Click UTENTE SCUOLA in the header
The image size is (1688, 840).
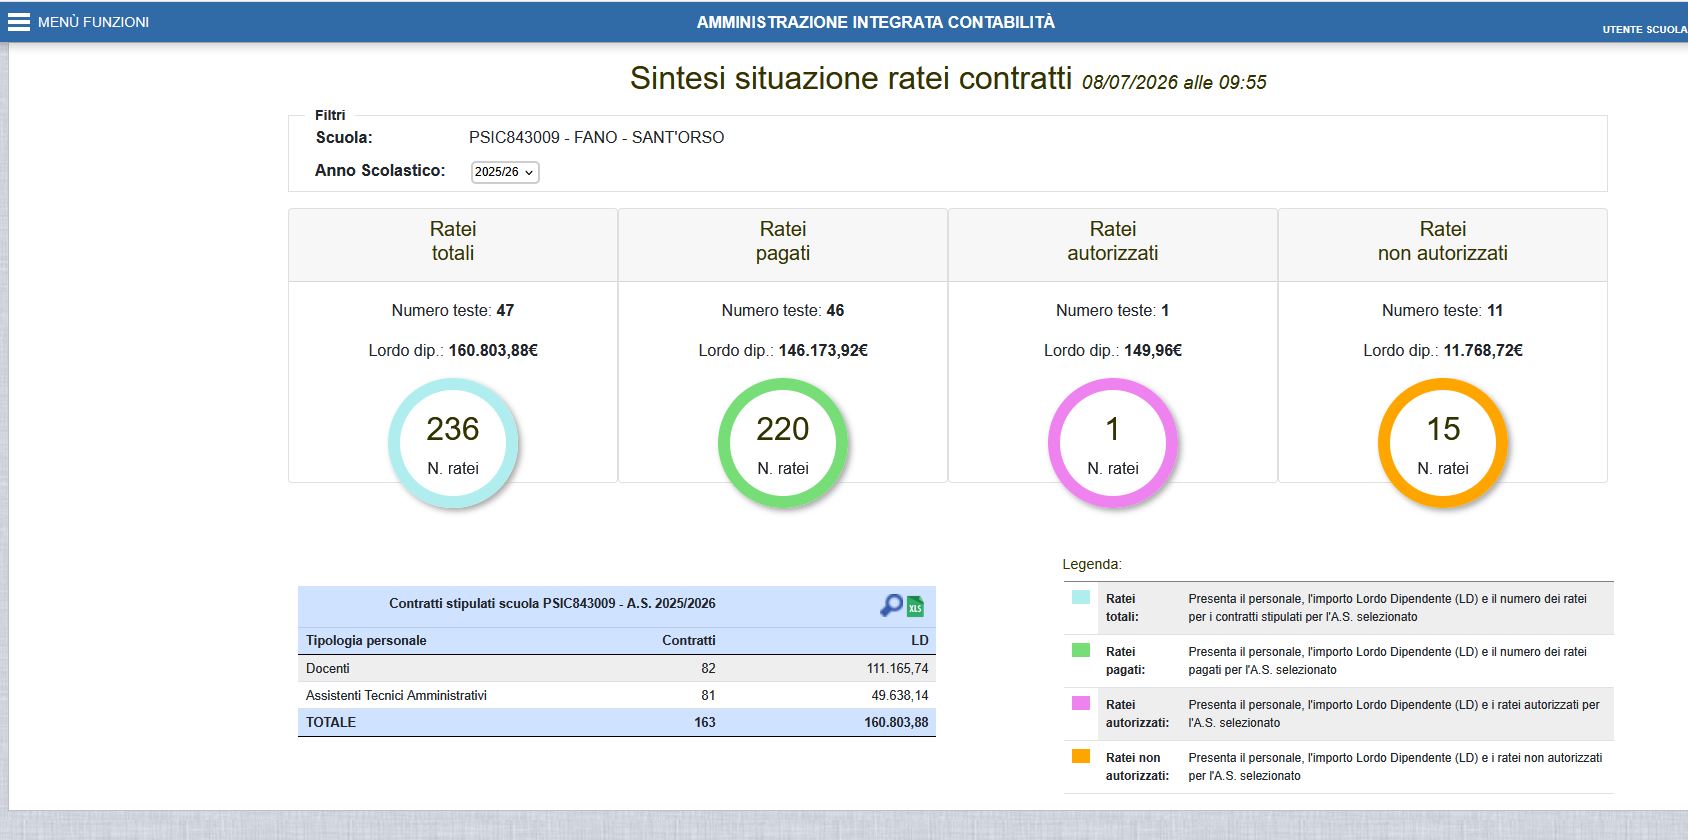coord(1644,29)
